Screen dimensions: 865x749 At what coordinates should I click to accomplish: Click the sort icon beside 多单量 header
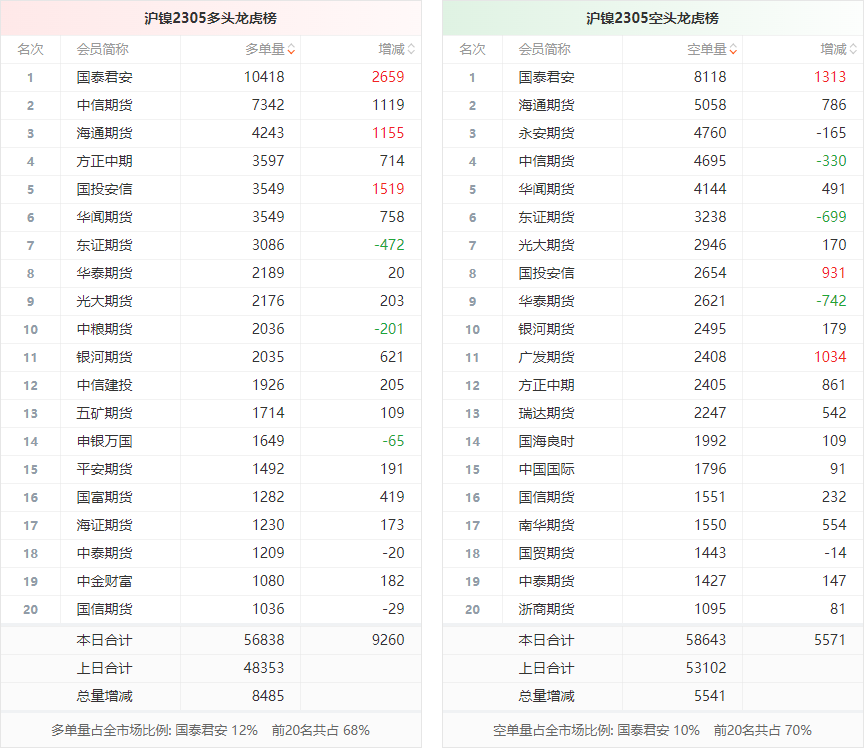(291, 49)
